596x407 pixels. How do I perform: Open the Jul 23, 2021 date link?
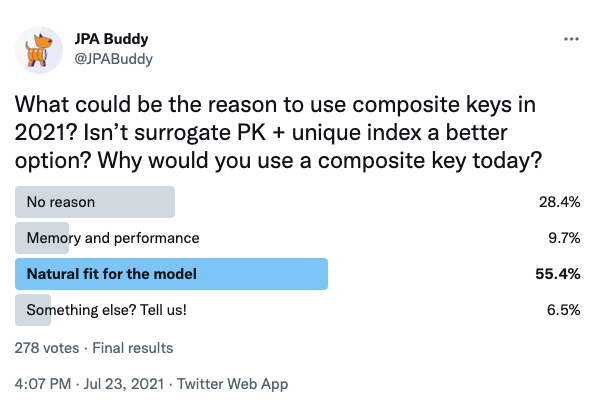click(124, 384)
